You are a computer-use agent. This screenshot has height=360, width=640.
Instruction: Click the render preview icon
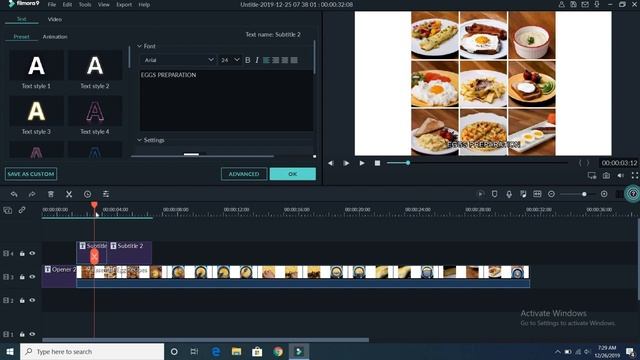(480, 194)
